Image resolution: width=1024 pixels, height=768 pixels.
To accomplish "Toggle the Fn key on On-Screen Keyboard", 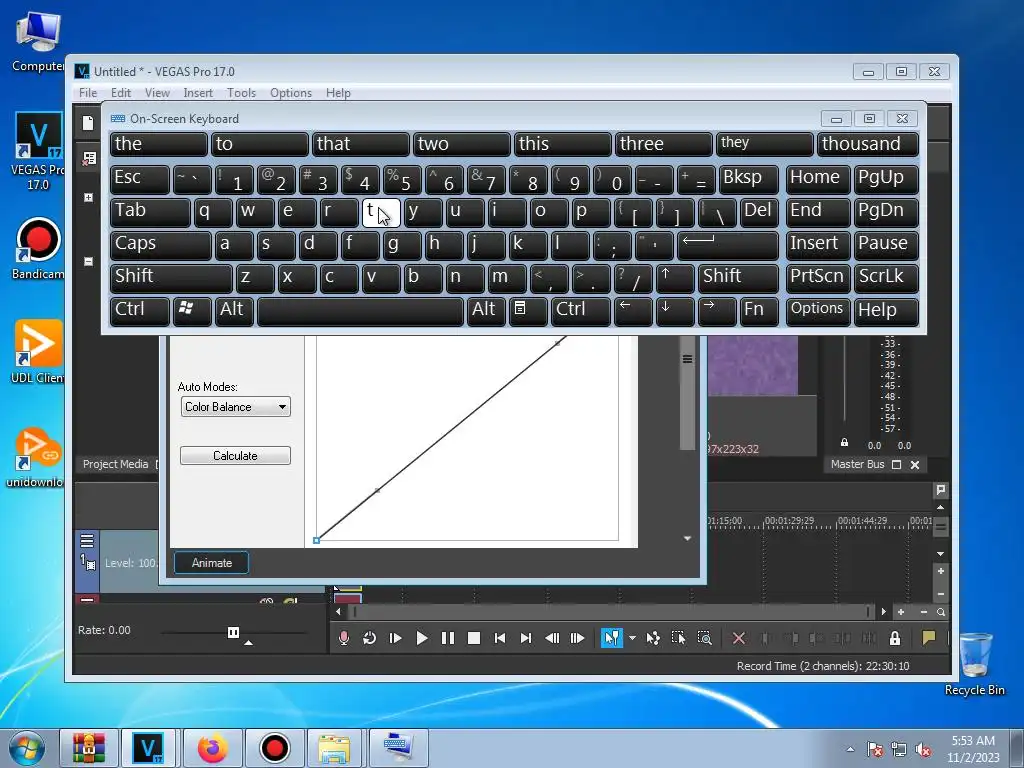I will [759, 311].
